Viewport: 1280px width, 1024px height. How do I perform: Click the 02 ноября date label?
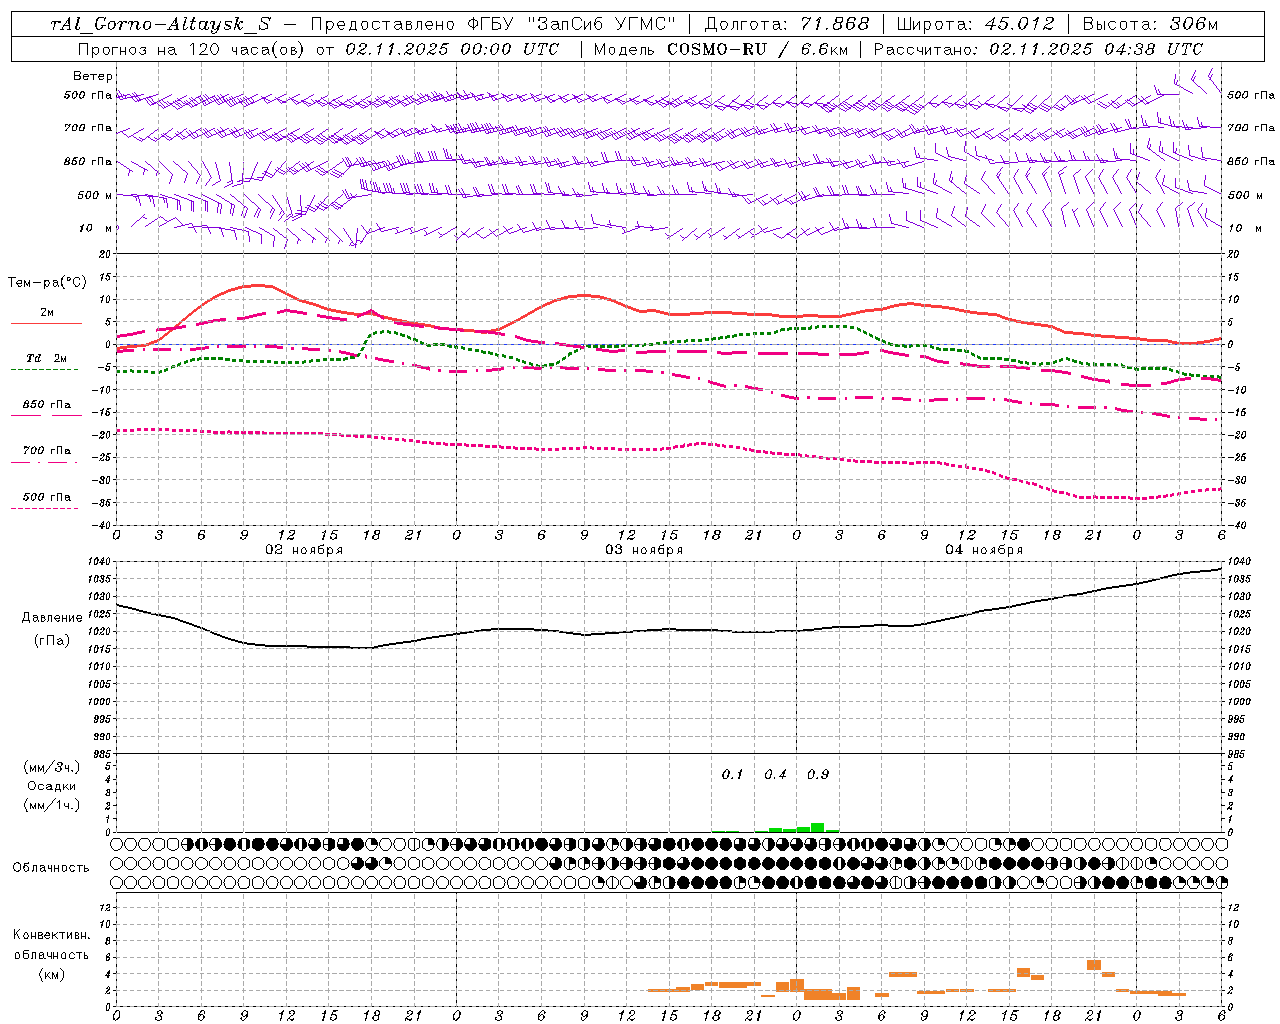pyautogui.click(x=304, y=550)
